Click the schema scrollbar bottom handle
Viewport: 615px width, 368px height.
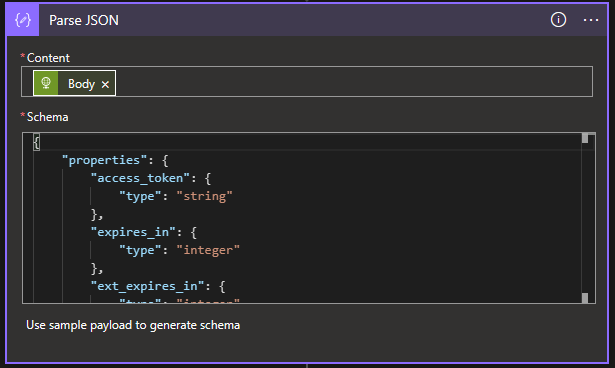coord(585,298)
